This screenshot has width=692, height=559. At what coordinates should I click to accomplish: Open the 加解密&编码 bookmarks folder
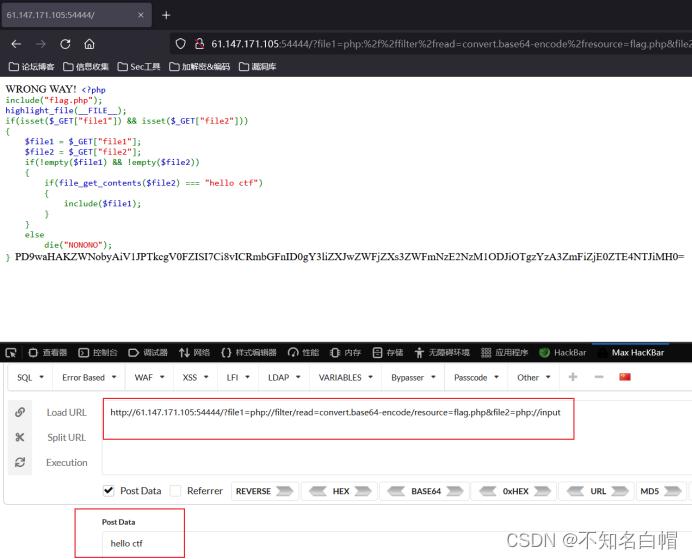199,67
